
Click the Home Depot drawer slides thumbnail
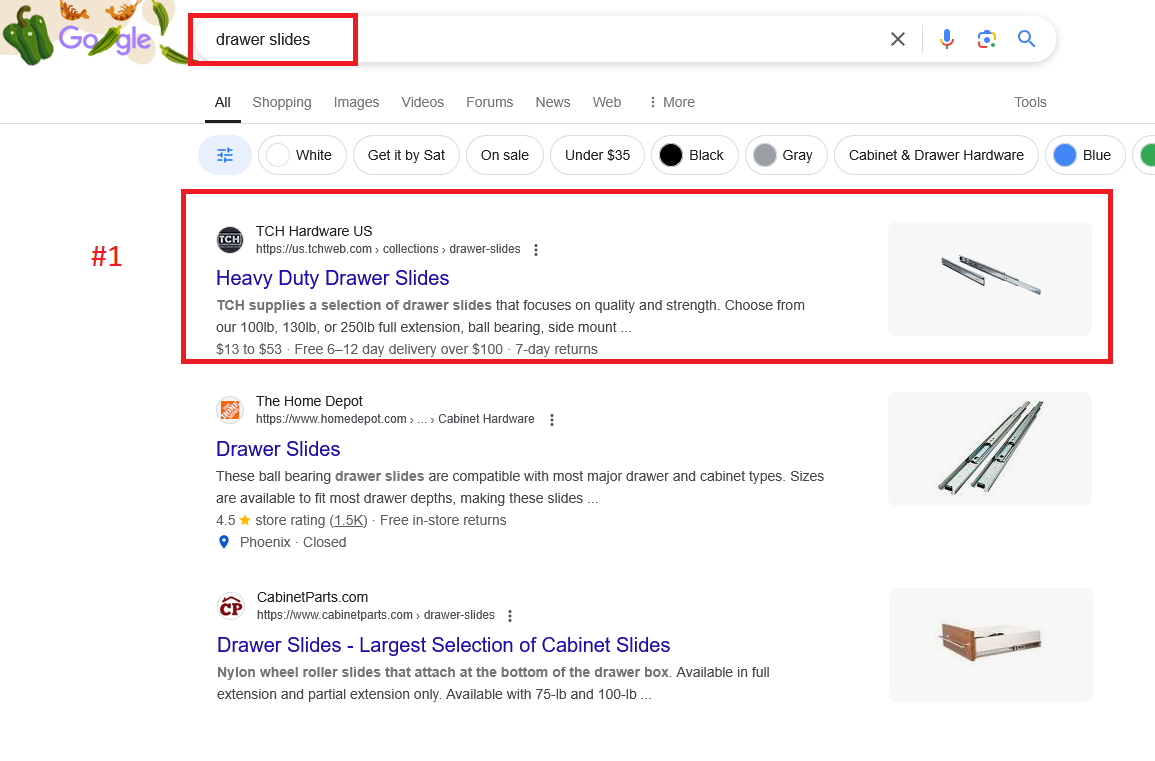[989, 448]
